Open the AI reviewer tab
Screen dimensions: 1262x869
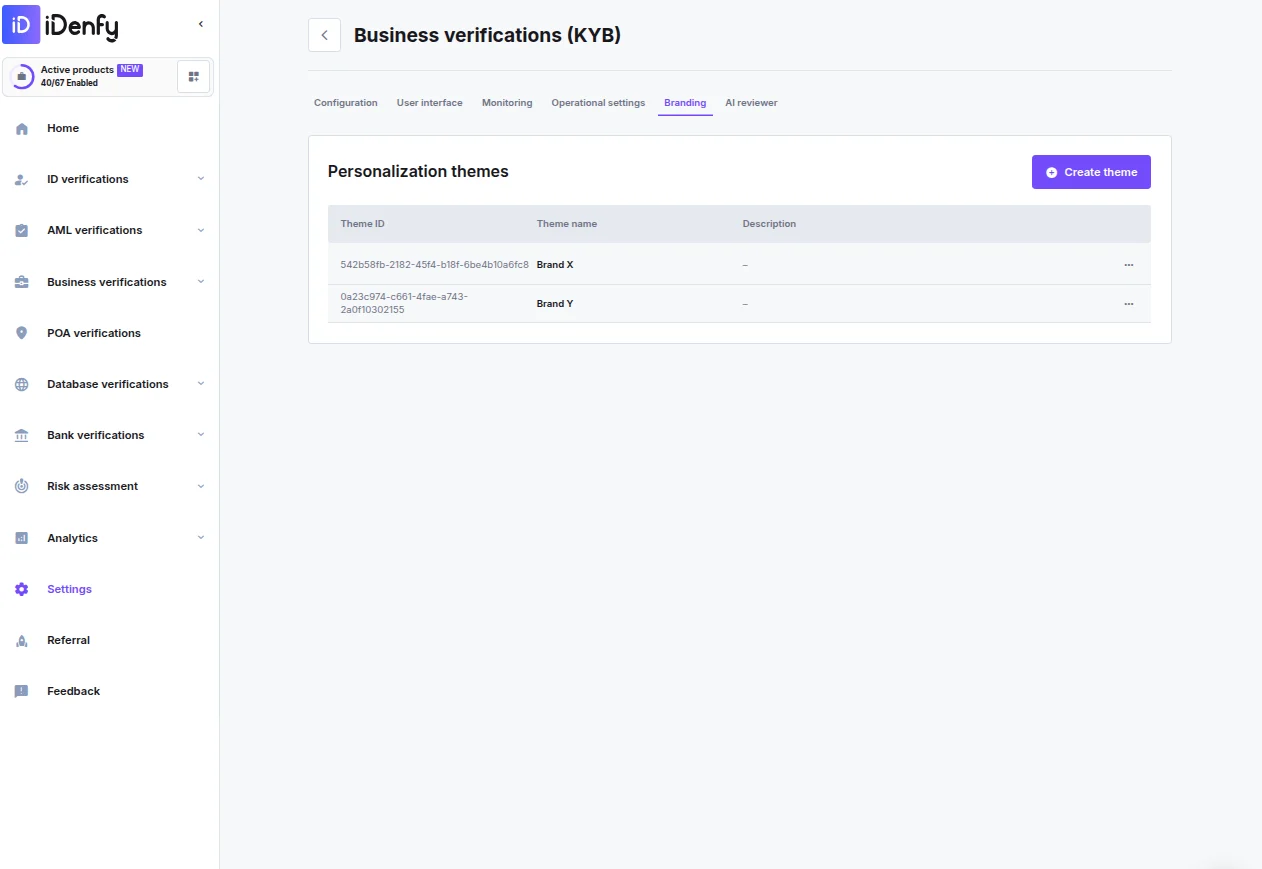751,103
